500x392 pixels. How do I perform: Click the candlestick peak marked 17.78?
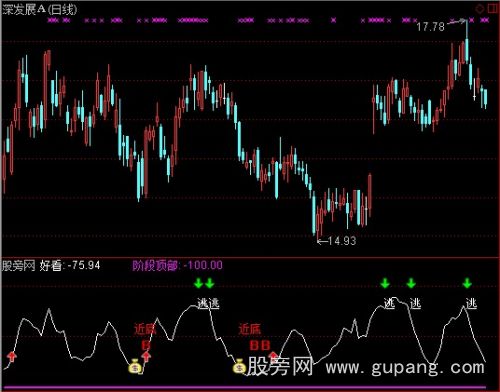pyautogui.click(x=467, y=42)
